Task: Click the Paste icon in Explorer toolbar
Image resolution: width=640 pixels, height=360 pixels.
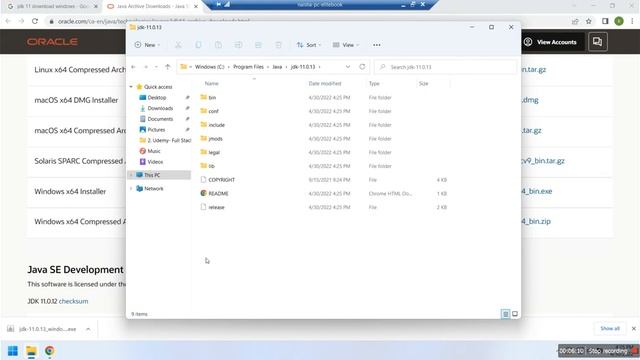Action: coord(218,45)
